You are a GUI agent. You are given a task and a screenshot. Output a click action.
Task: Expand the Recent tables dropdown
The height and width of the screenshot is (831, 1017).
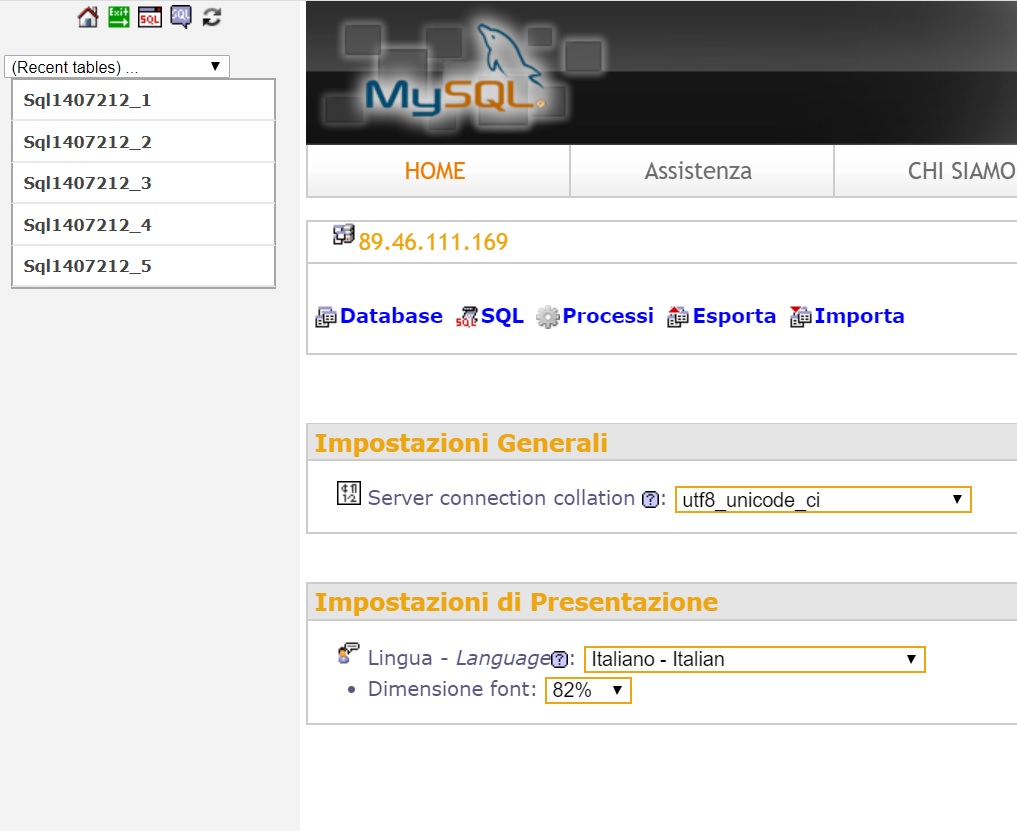[117, 67]
